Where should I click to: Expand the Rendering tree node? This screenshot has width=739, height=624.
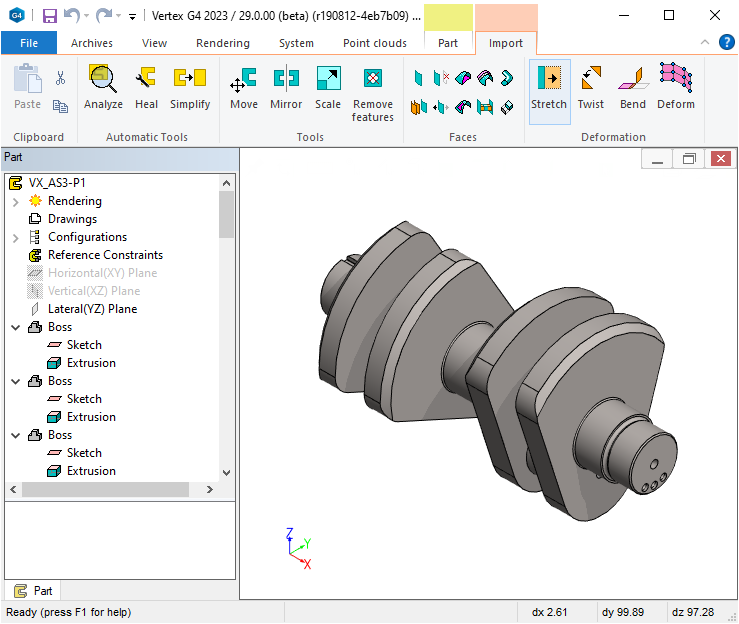(16, 201)
